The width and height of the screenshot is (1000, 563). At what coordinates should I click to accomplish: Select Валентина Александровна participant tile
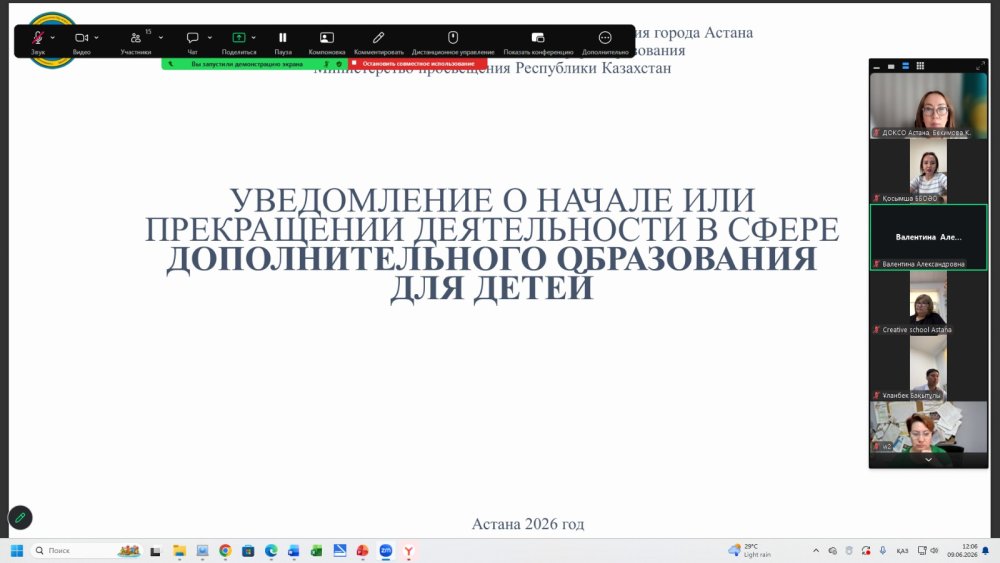tap(928, 237)
